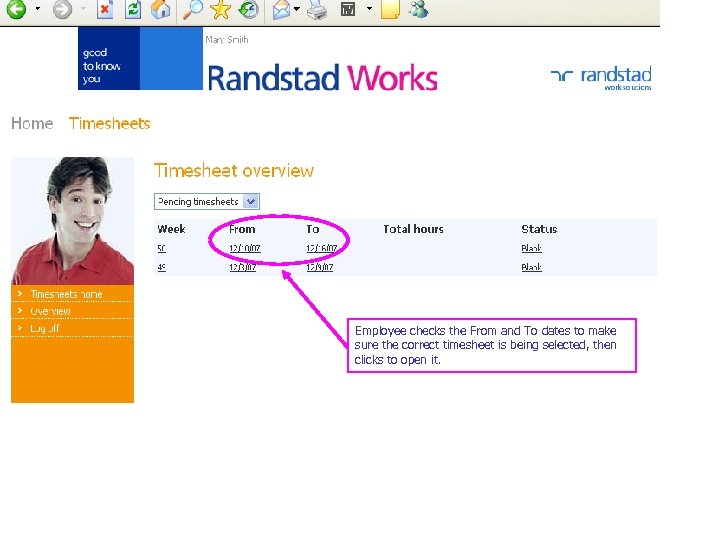Click the yellow note toolbar icon
Screen dimensions: 720x540
pos(390,9)
